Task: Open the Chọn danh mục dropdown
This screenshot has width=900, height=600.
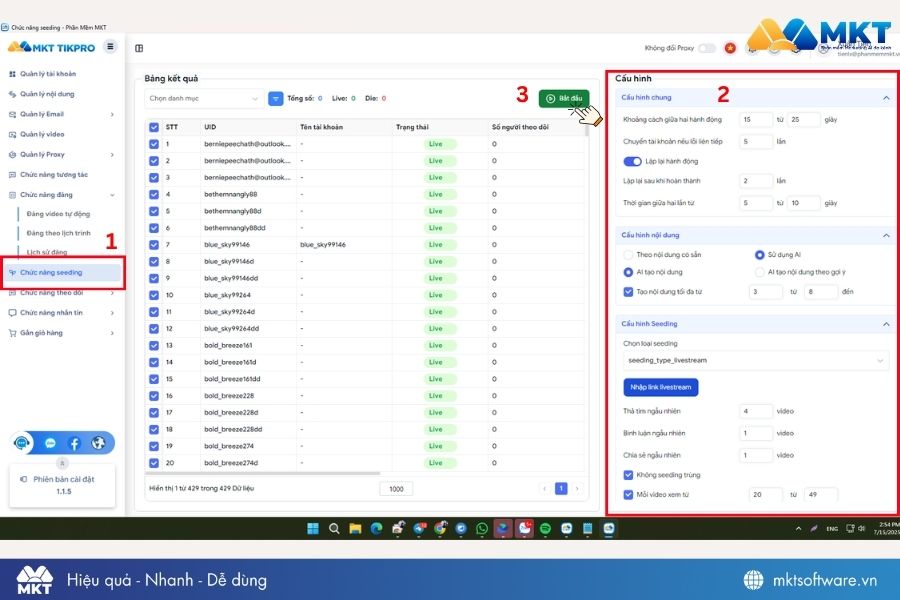Action: pos(204,99)
